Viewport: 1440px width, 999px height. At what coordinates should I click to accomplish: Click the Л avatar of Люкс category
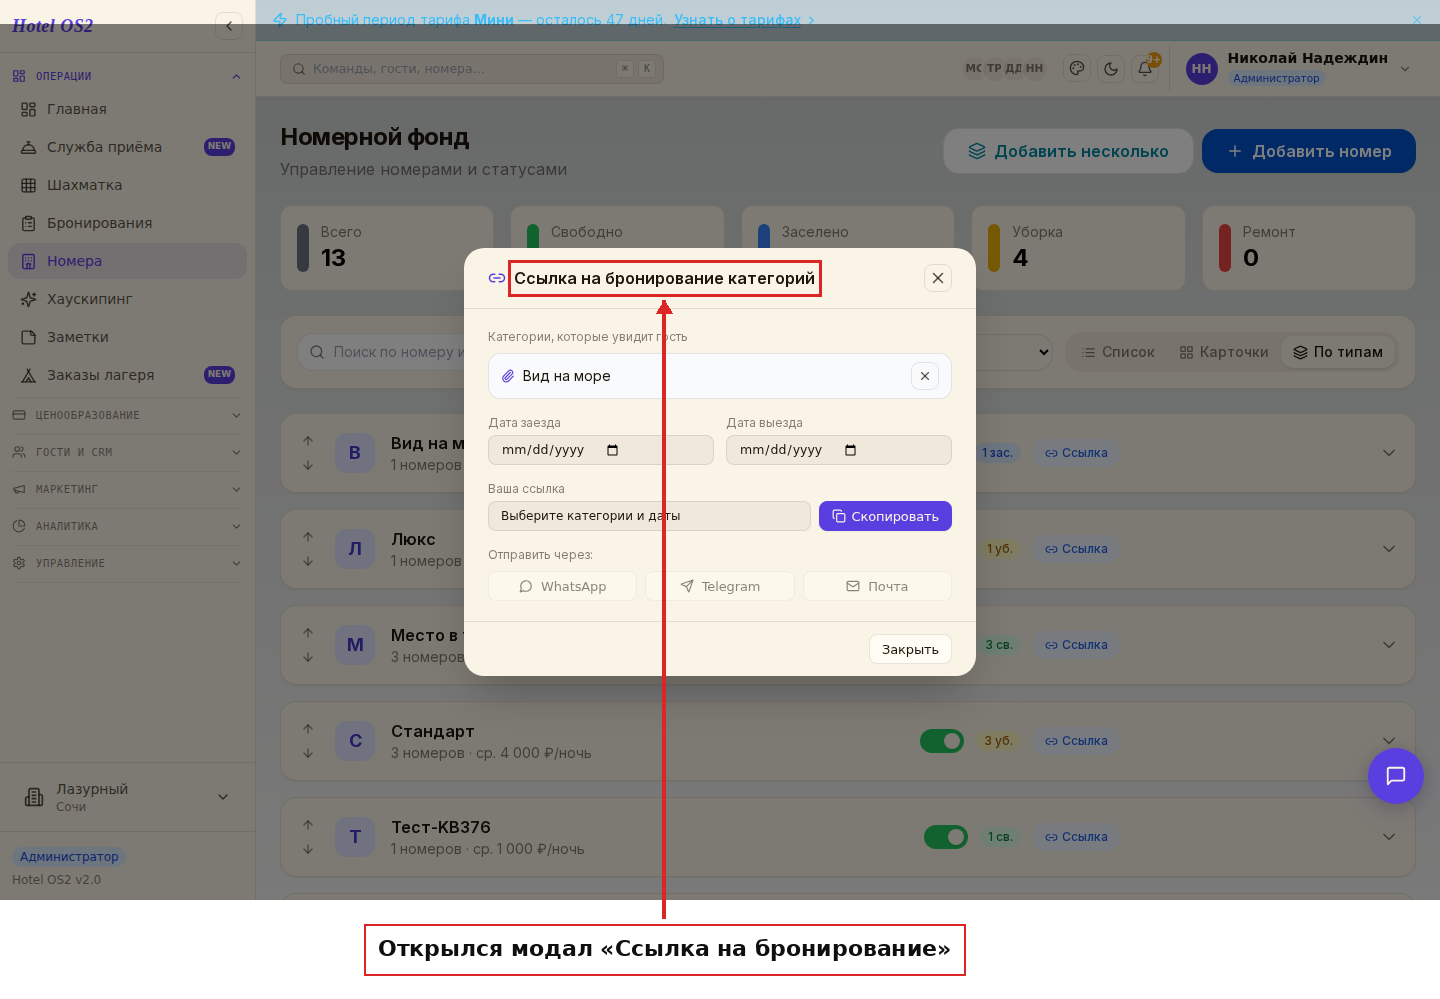click(355, 549)
